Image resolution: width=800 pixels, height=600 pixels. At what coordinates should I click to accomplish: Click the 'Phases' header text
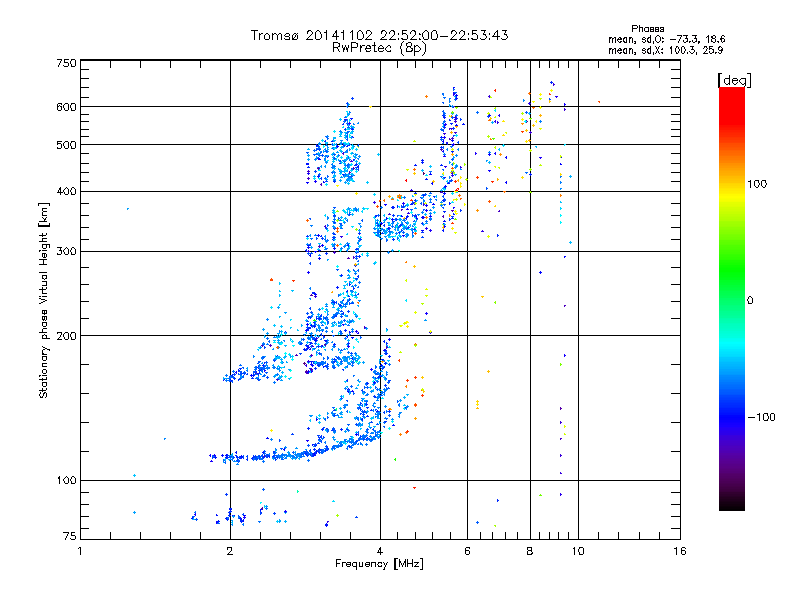647,29
